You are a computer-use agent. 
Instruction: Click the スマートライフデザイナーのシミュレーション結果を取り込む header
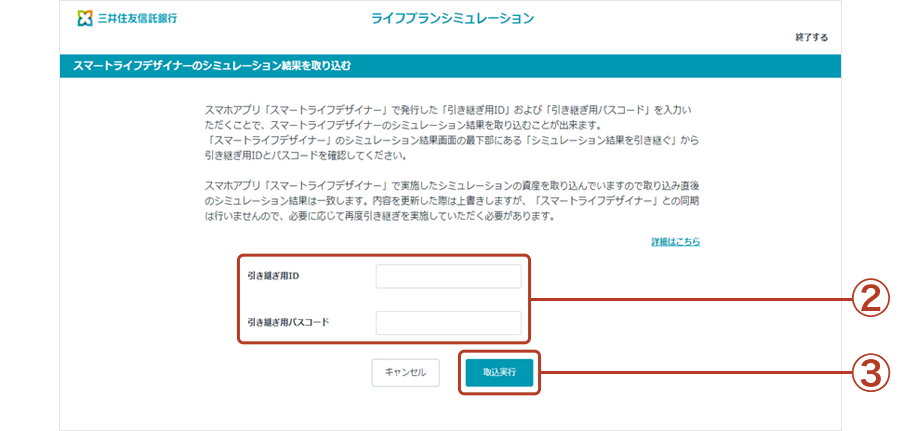(212, 66)
